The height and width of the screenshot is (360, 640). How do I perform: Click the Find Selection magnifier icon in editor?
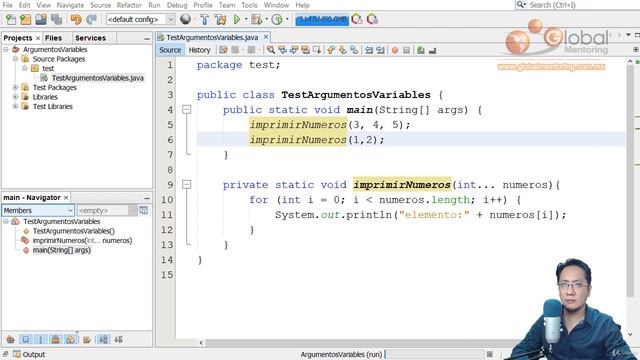(x=271, y=50)
